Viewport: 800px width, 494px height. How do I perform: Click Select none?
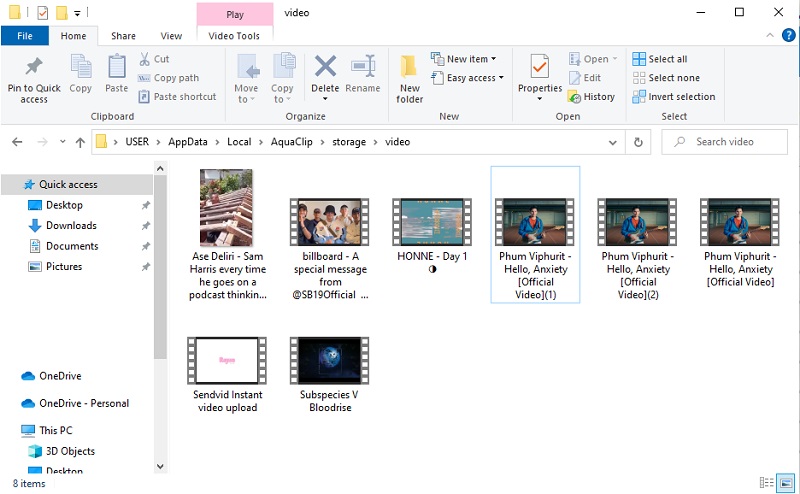click(x=666, y=78)
